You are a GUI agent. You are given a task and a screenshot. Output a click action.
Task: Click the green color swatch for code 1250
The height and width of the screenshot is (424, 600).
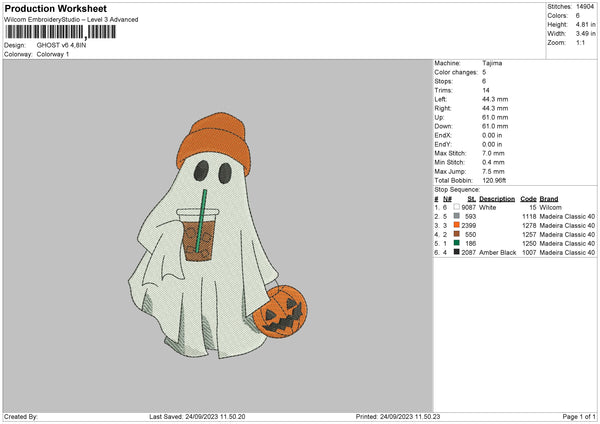point(457,243)
